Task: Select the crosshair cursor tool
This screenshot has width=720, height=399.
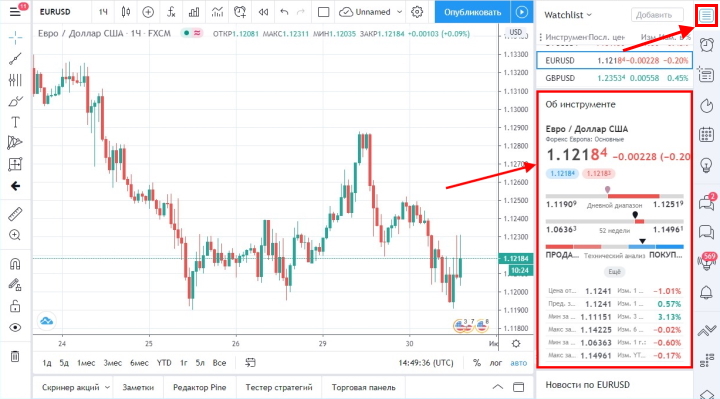Action: 15,38
